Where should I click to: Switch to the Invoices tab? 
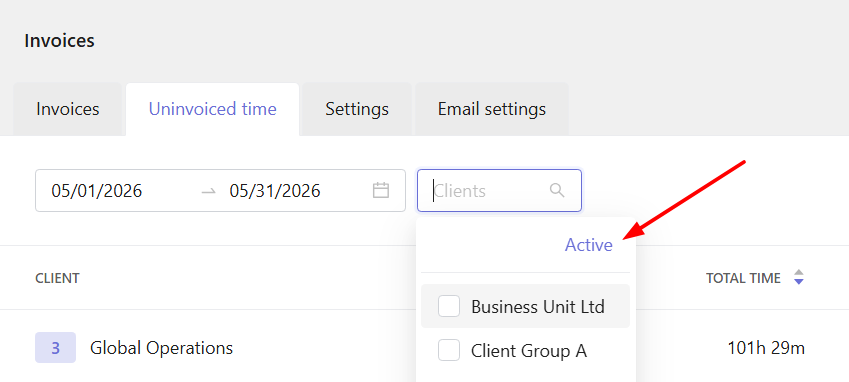[68, 109]
